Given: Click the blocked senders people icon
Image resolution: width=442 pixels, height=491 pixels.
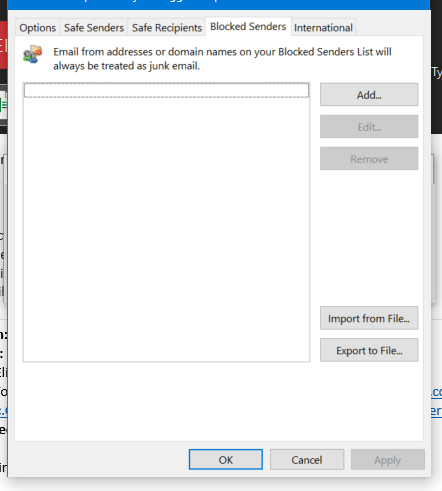Looking at the screenshot, I should [x=33, y=54].
